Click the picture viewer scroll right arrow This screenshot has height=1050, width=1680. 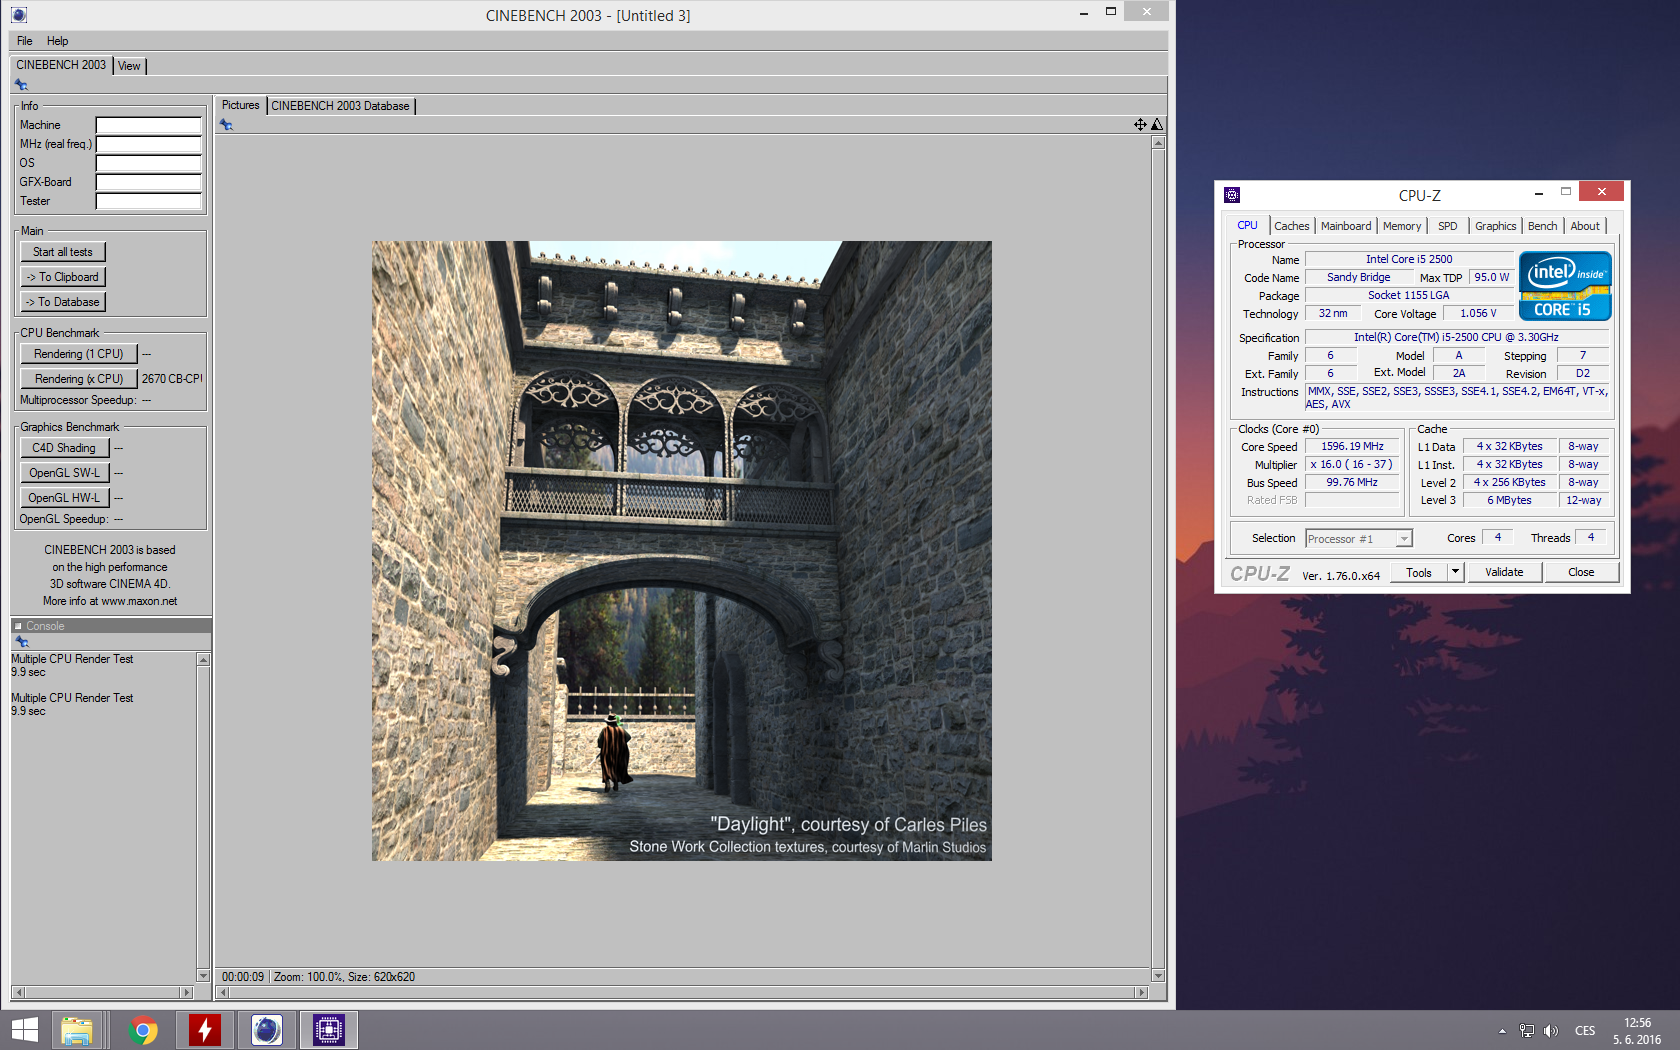point(1142,993)
